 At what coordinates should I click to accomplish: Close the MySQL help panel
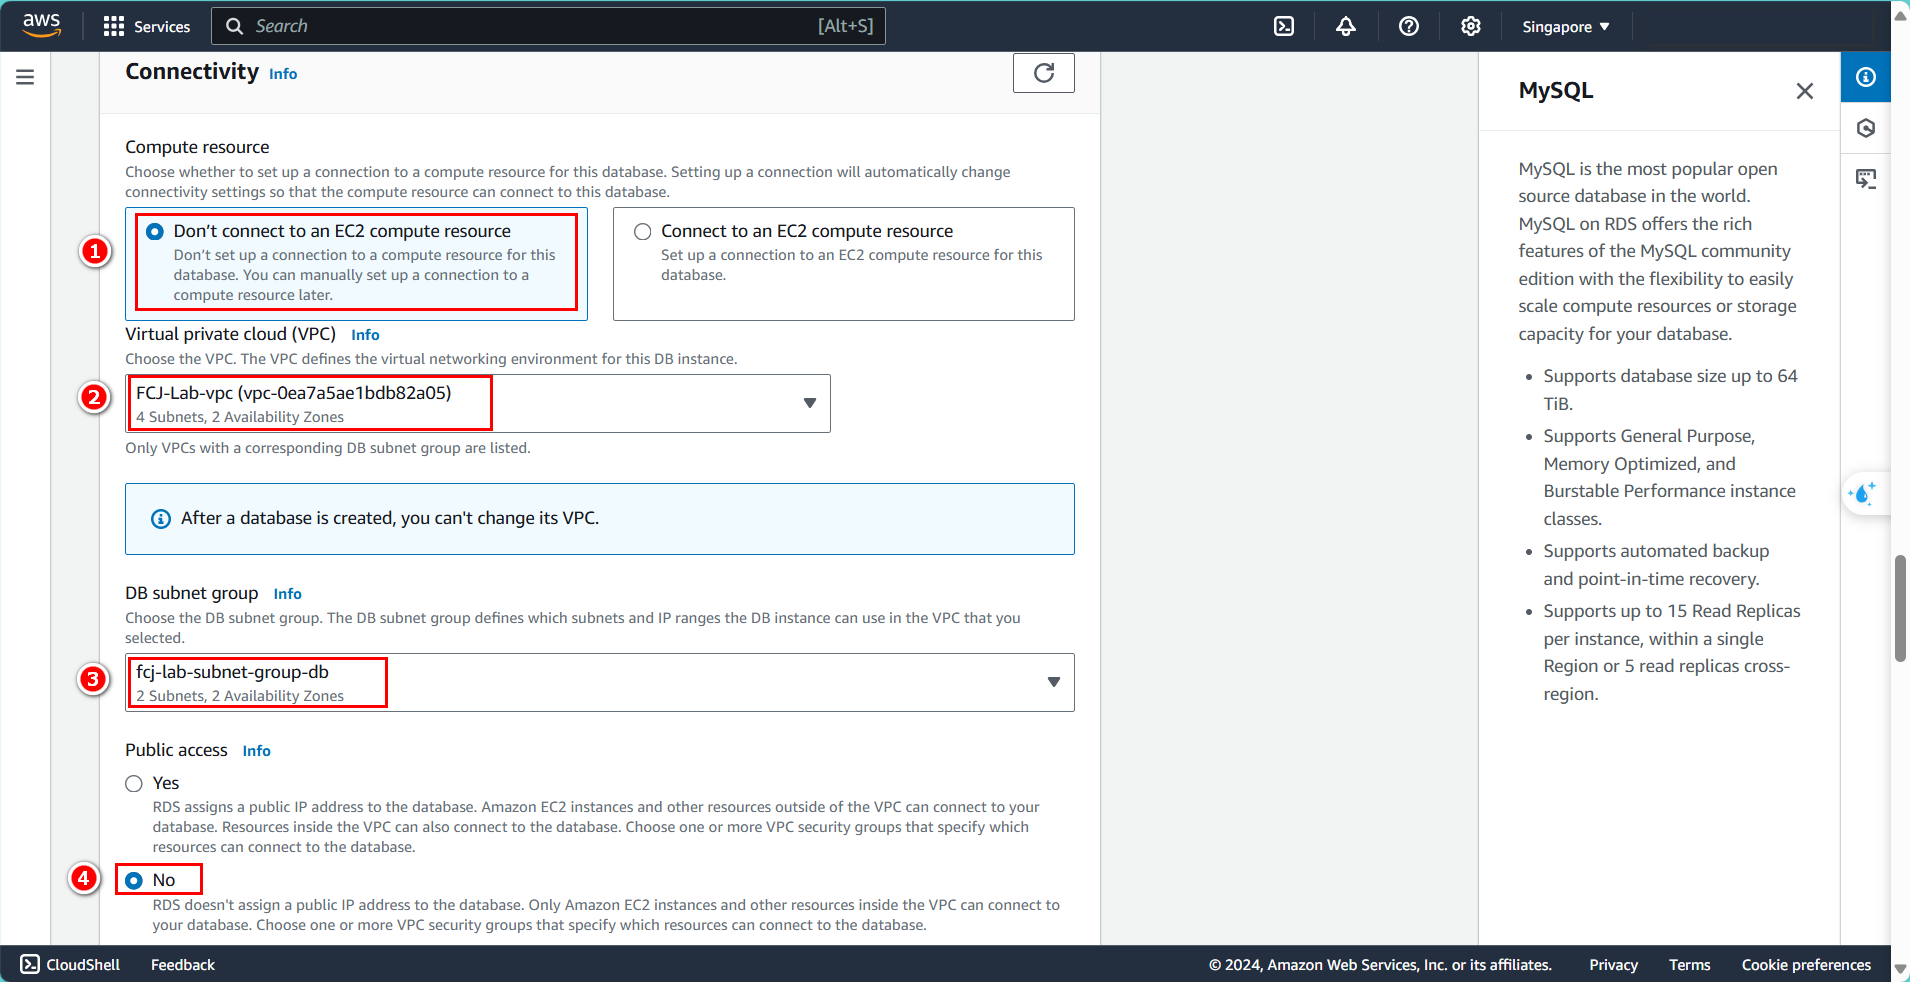1804,91
